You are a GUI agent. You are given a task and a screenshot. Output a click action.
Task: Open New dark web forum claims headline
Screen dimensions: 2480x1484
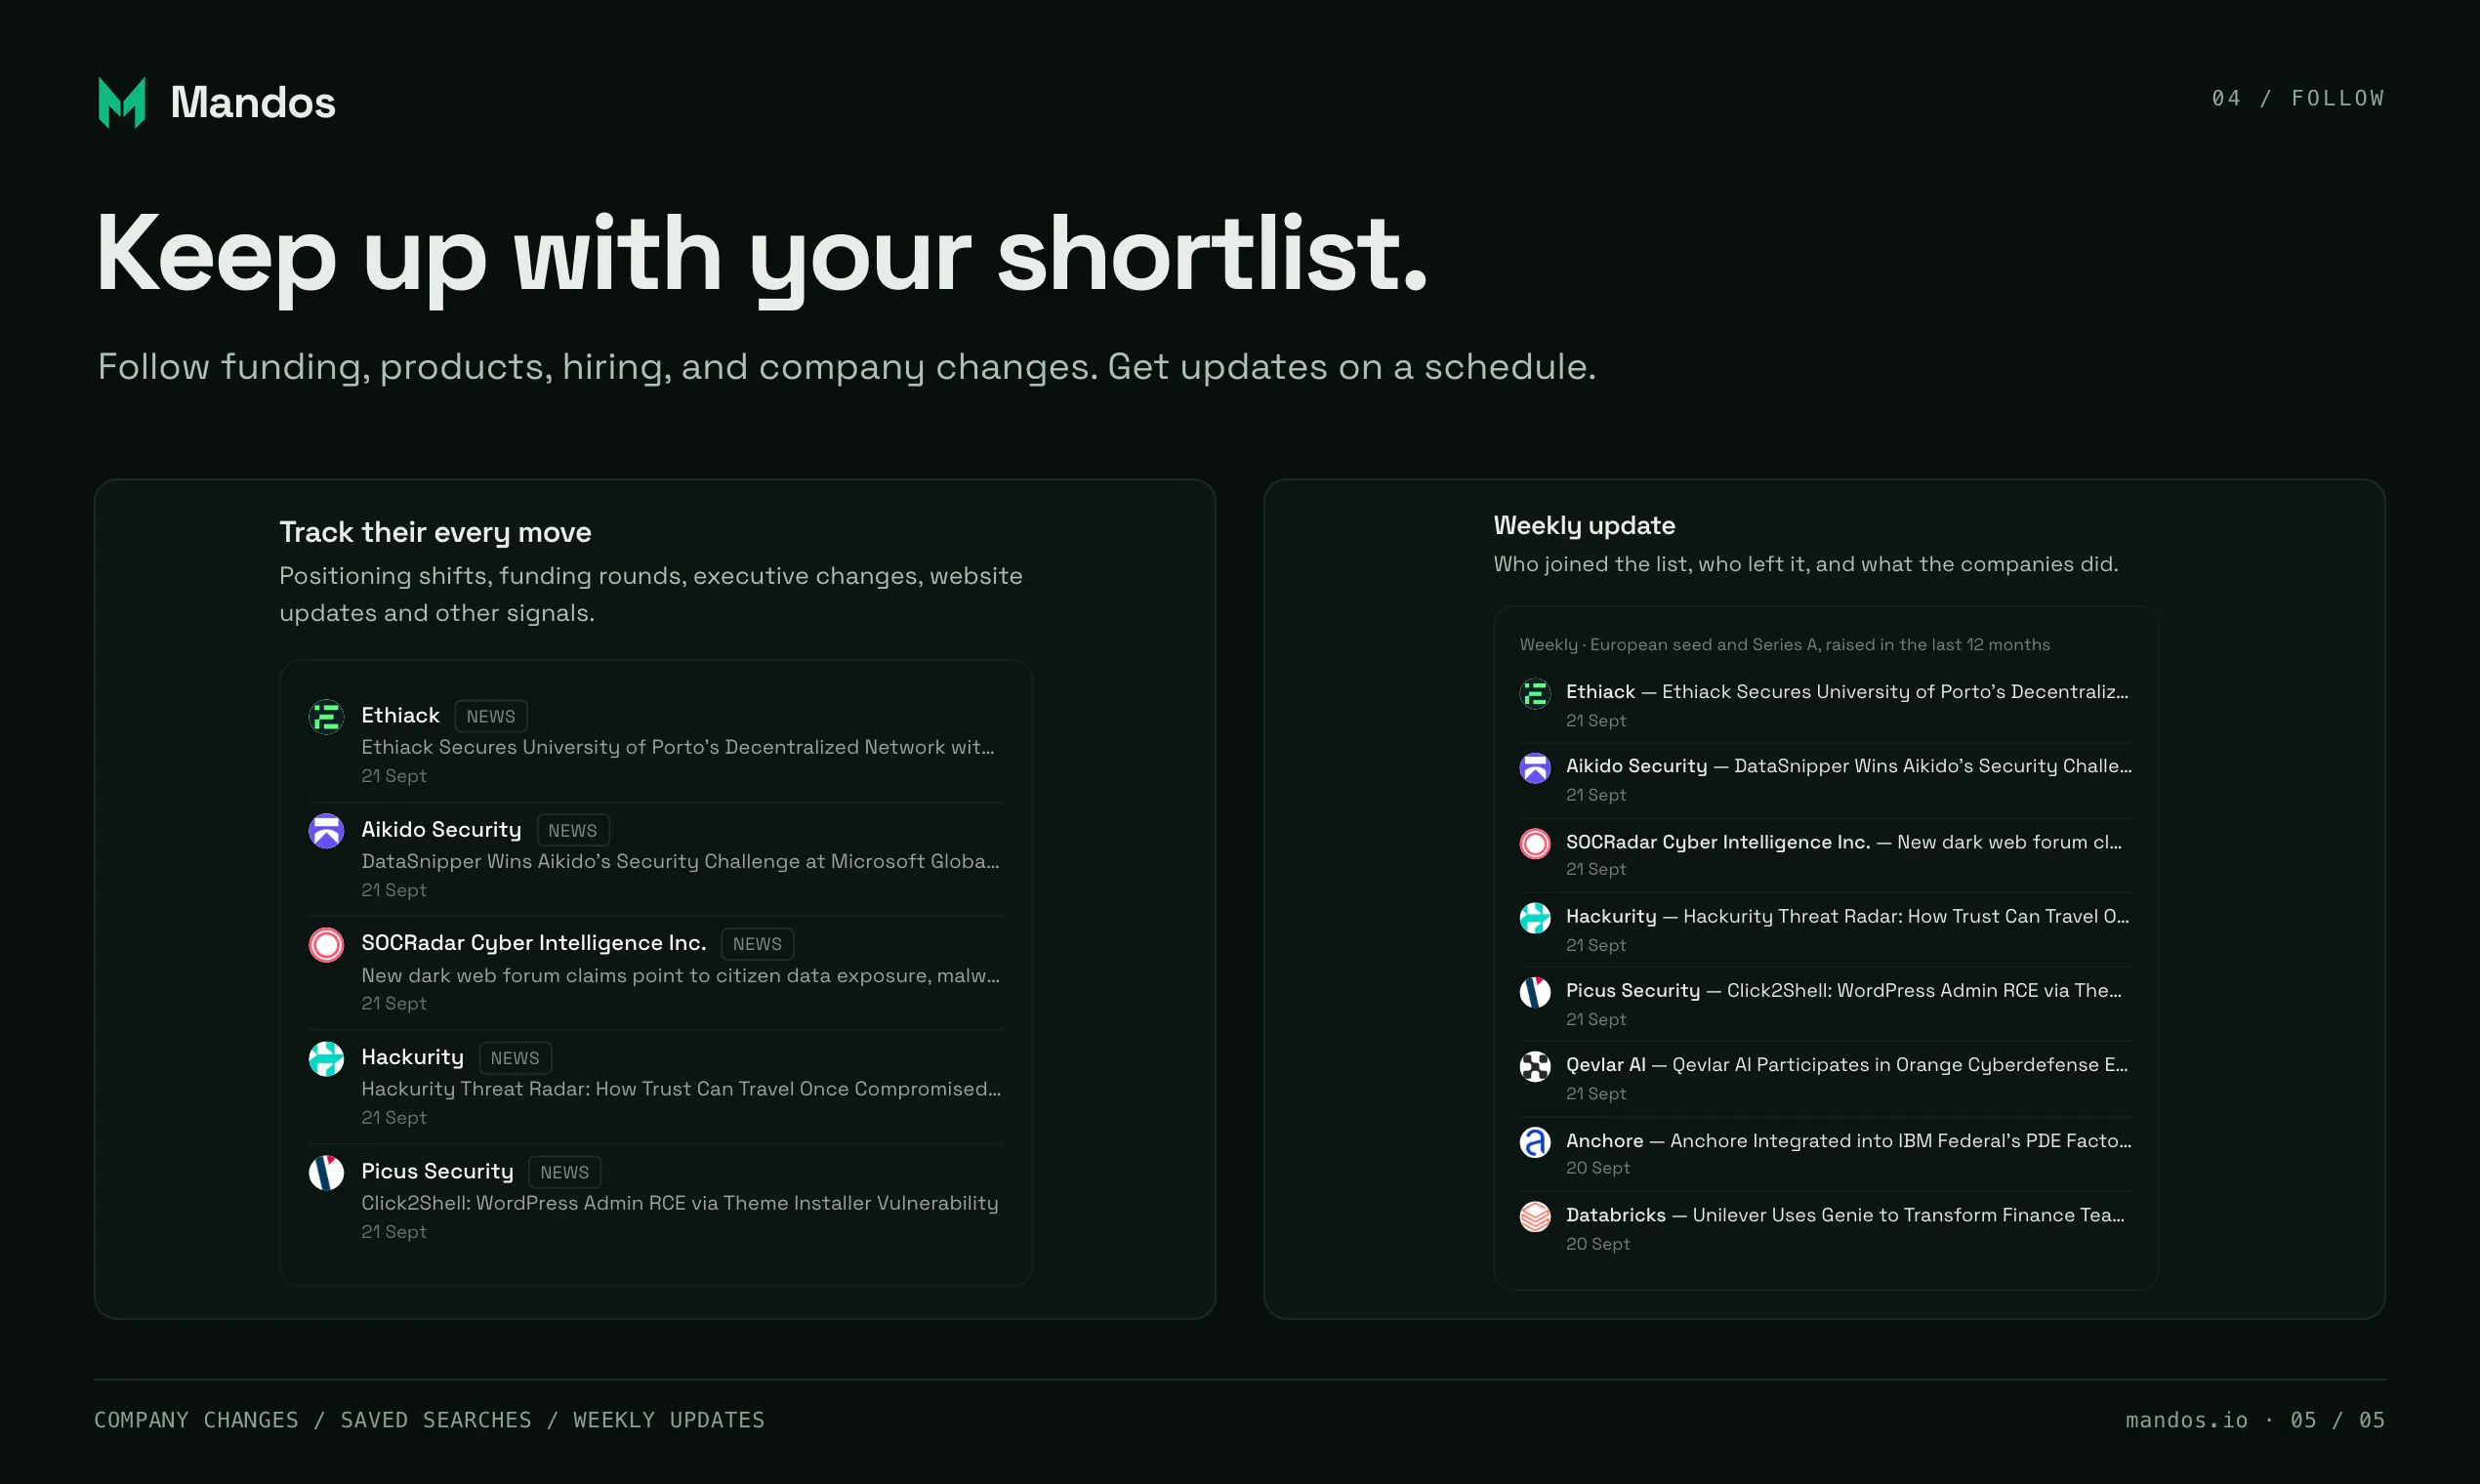point(680,975)
